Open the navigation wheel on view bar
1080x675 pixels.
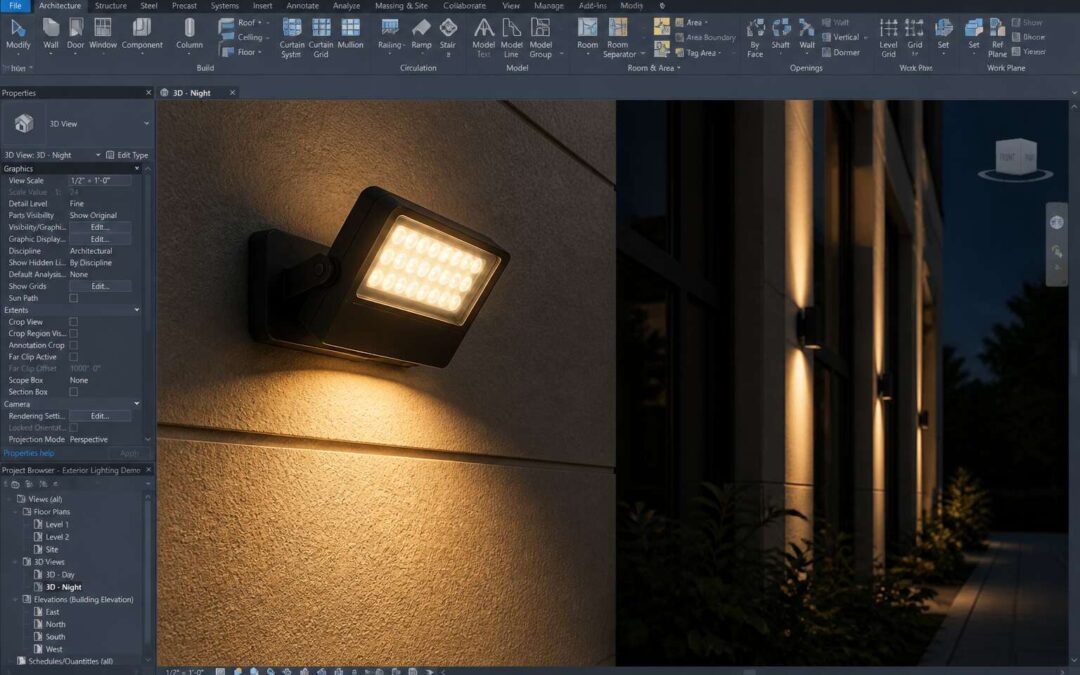pos(1057,222)
